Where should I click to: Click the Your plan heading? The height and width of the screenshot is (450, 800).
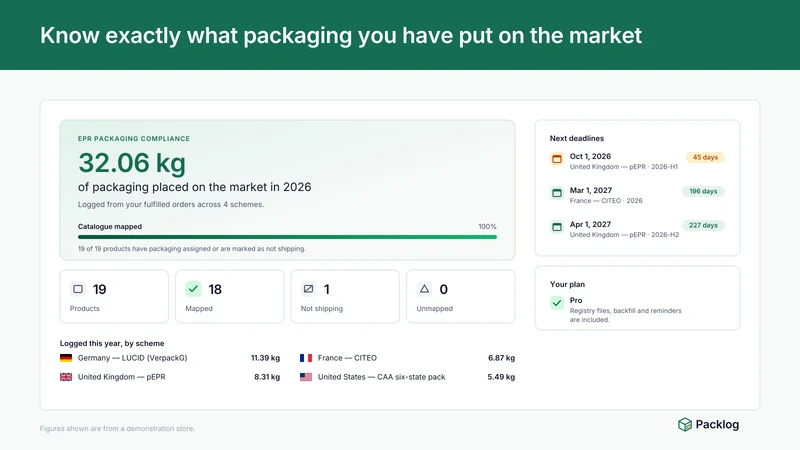point(567,284)
